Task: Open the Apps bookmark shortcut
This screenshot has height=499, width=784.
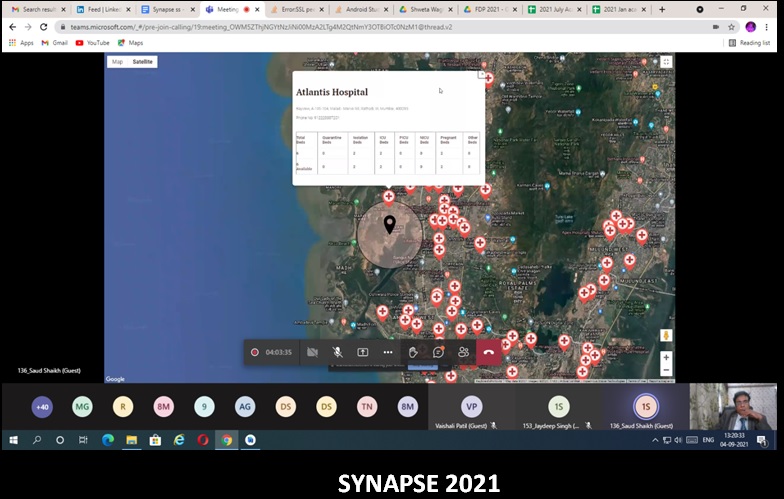Action: [21, 43]
